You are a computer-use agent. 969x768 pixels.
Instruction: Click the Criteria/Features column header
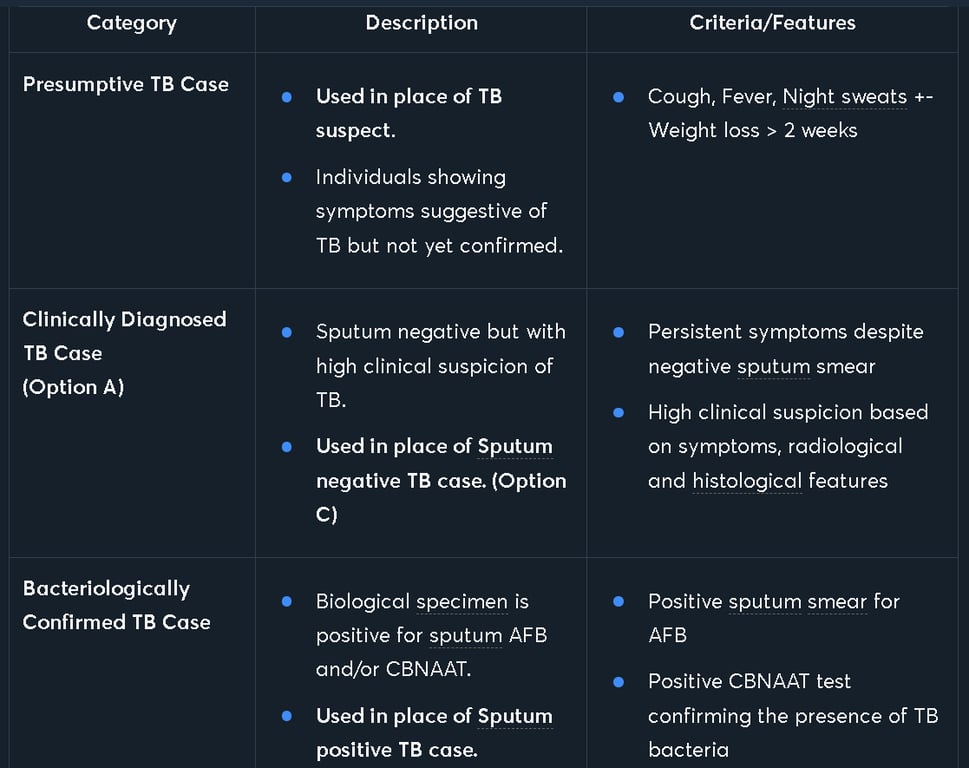pos(772,23)
